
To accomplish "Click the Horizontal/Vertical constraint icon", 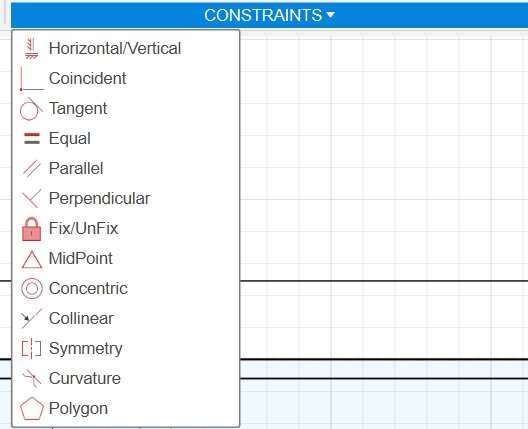I will click(31, 48).
